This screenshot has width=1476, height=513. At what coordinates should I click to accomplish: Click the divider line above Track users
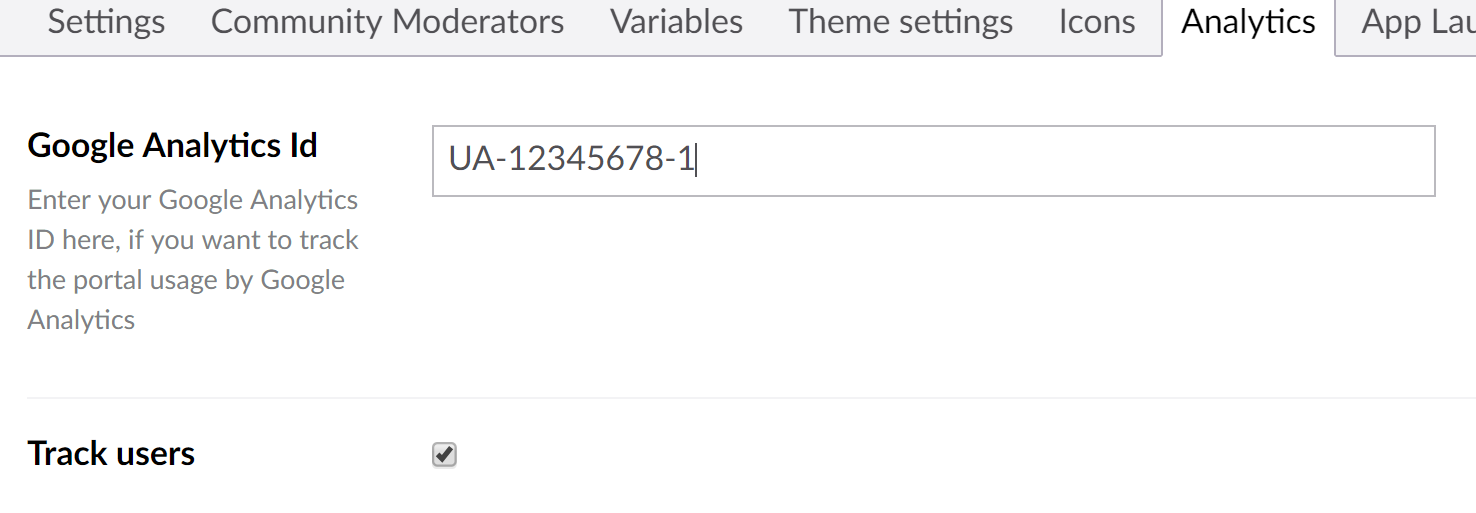pyautogui.click(x=750, y=398)
